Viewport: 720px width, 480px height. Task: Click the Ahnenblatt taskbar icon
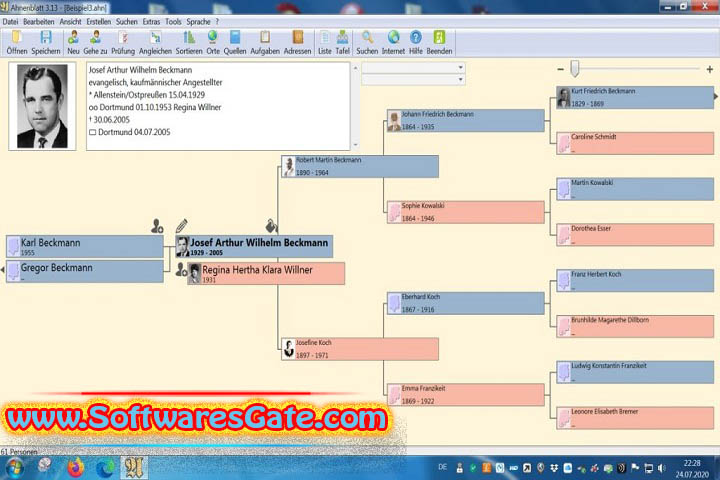coord(134,468)
